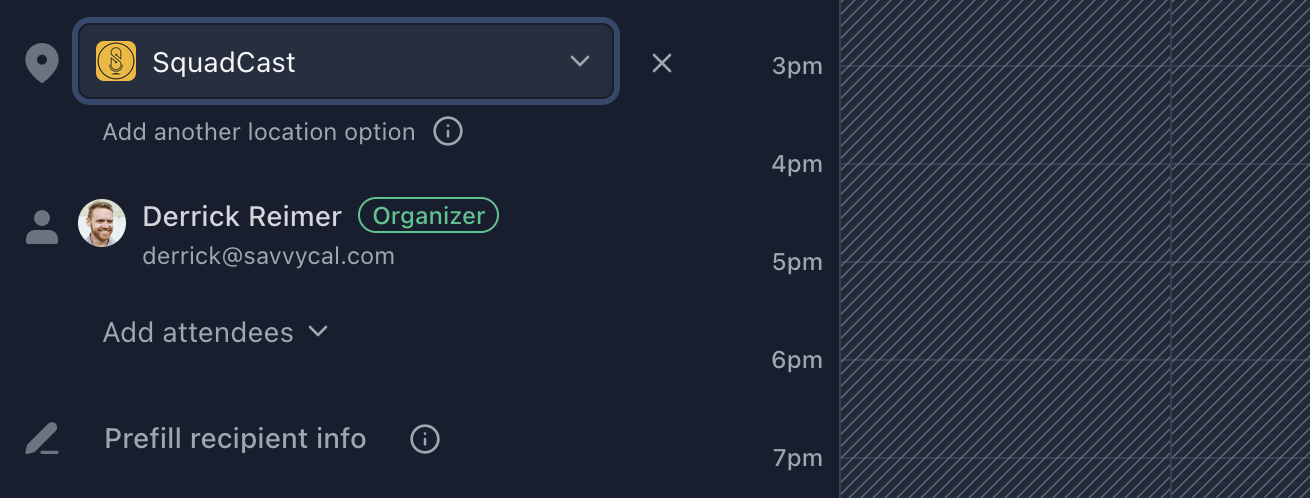The width and height of the screenshot is (1310, 498).
Task: Click the location pin icon
Action: click(42, 64)
